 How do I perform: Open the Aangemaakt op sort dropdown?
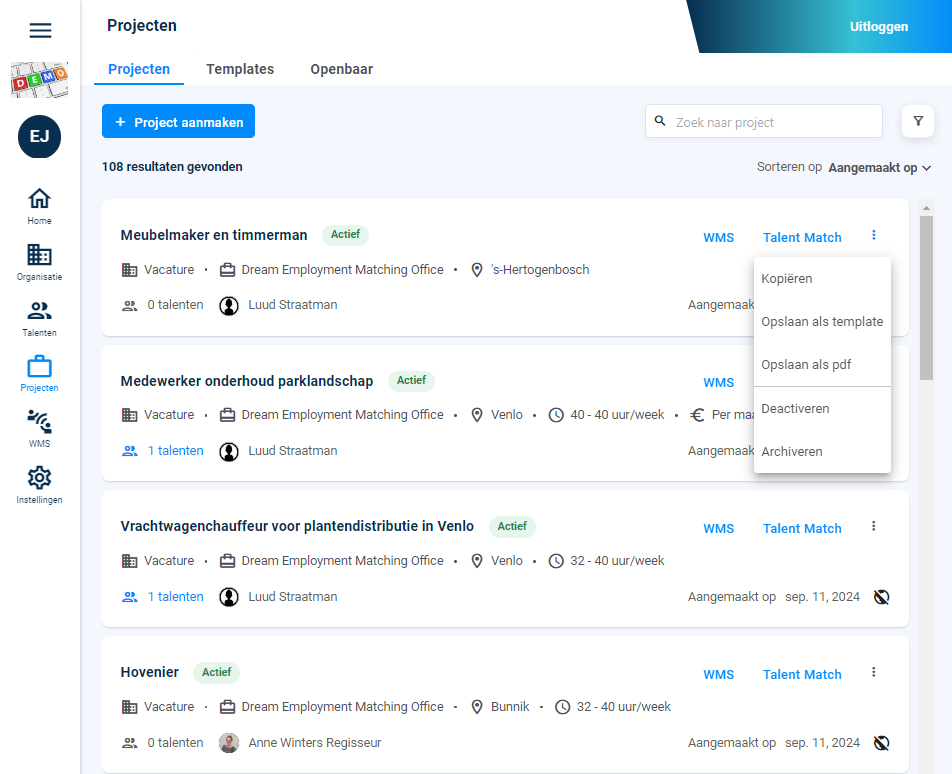click(880, 168)
